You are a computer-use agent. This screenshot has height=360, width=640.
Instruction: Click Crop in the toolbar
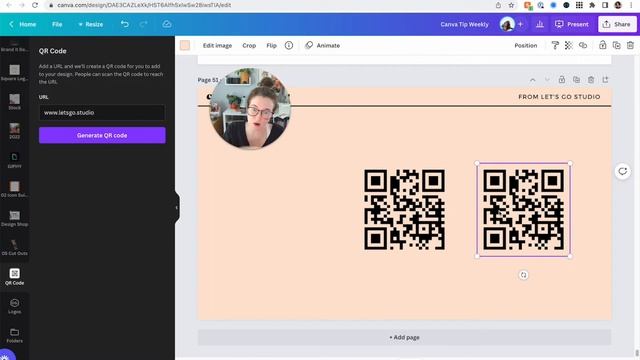pos(249,45)
